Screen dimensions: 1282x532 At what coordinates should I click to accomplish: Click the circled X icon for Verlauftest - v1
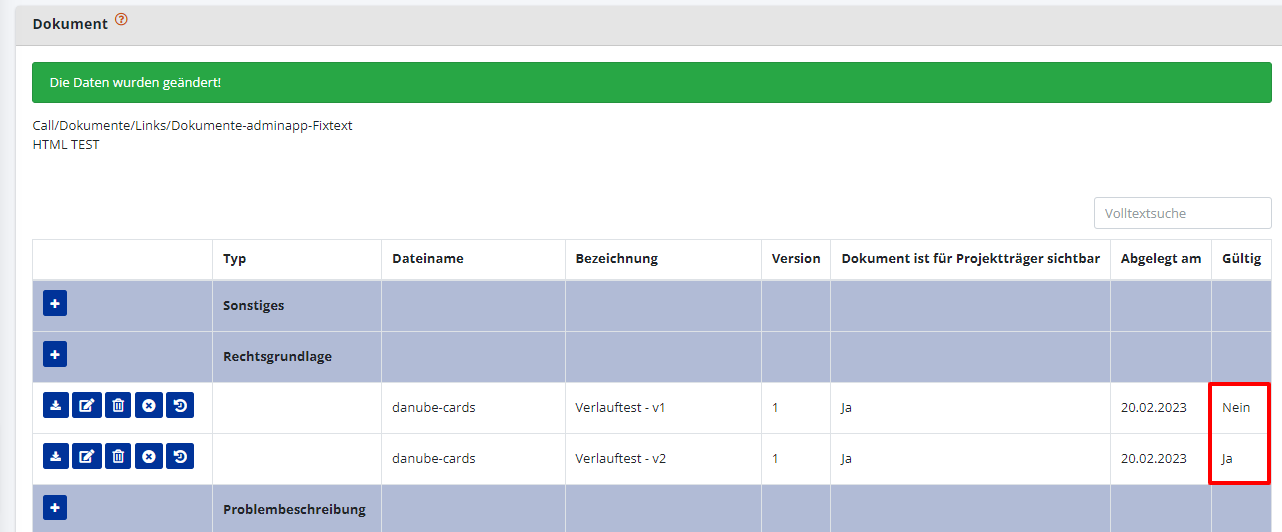149,405
